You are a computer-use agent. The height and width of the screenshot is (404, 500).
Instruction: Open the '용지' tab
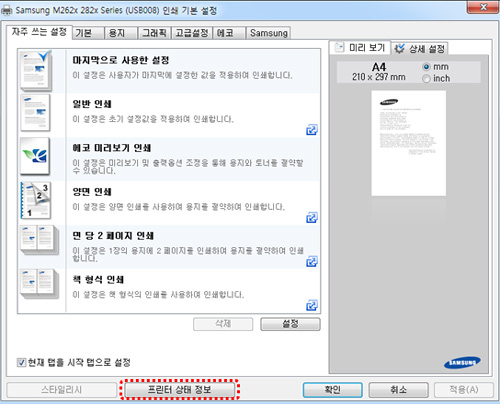(121, 33)
